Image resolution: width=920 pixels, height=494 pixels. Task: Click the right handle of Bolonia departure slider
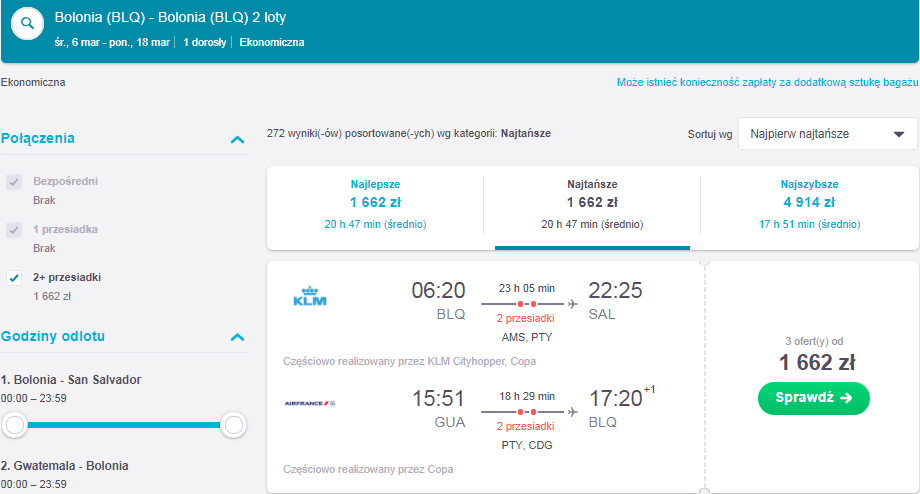coord(234,425)
